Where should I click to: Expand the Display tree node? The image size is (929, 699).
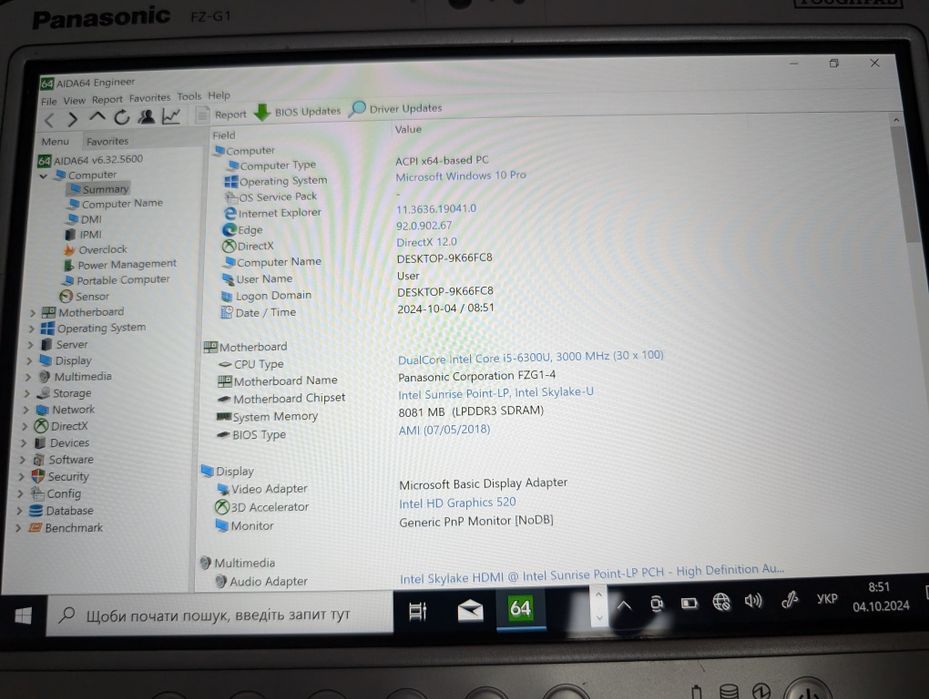pos(29,361)
